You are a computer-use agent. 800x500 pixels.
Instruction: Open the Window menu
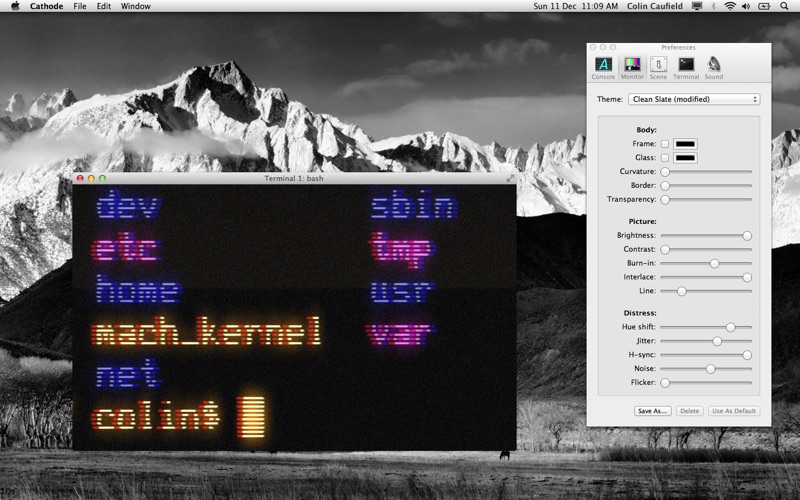coord(135,6)
